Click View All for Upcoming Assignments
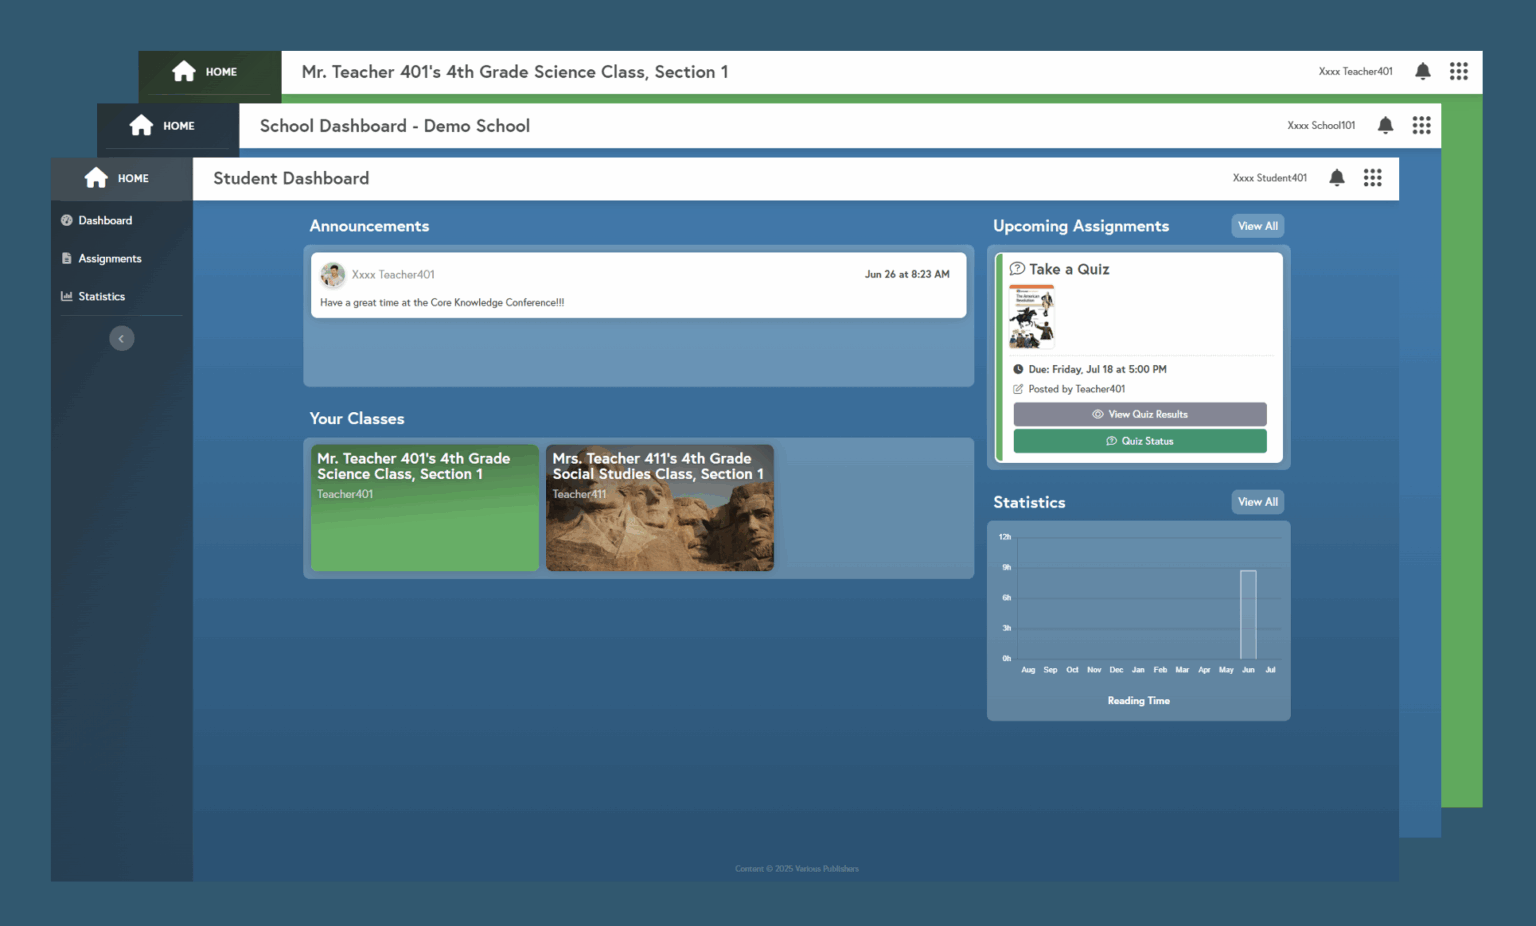 [x=1257, y=225]
